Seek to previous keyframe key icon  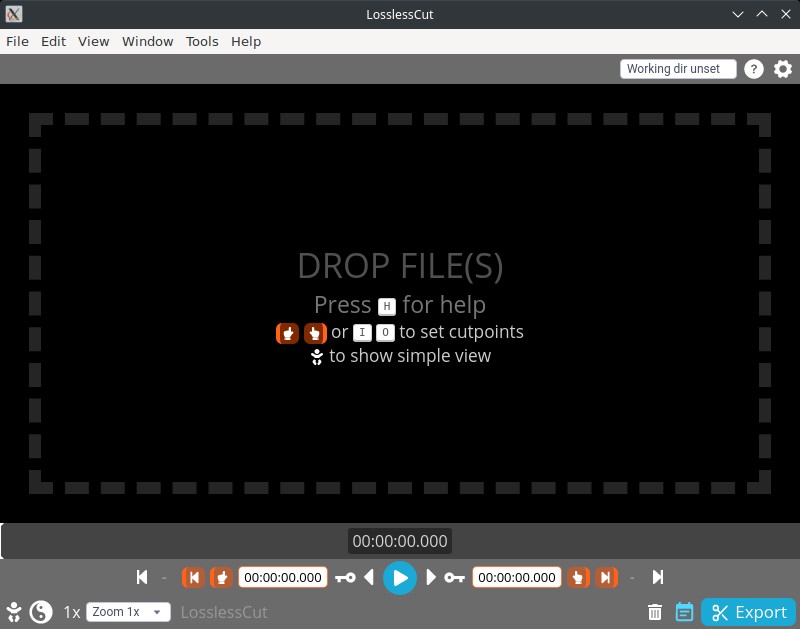click(x=345, y=577)
